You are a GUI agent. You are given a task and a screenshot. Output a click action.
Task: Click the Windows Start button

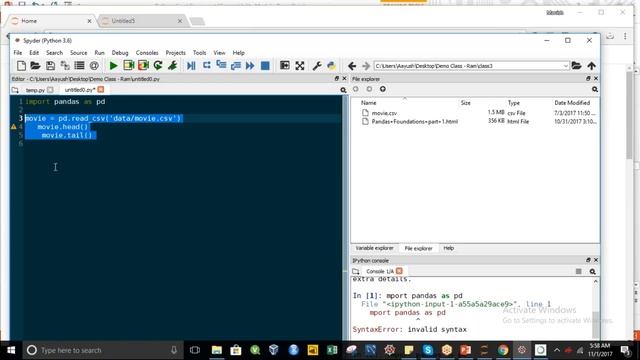click(11, 350)
